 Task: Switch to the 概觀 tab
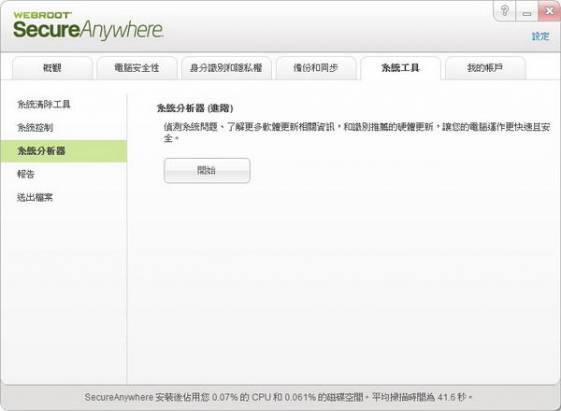click(x=52, y=68)
